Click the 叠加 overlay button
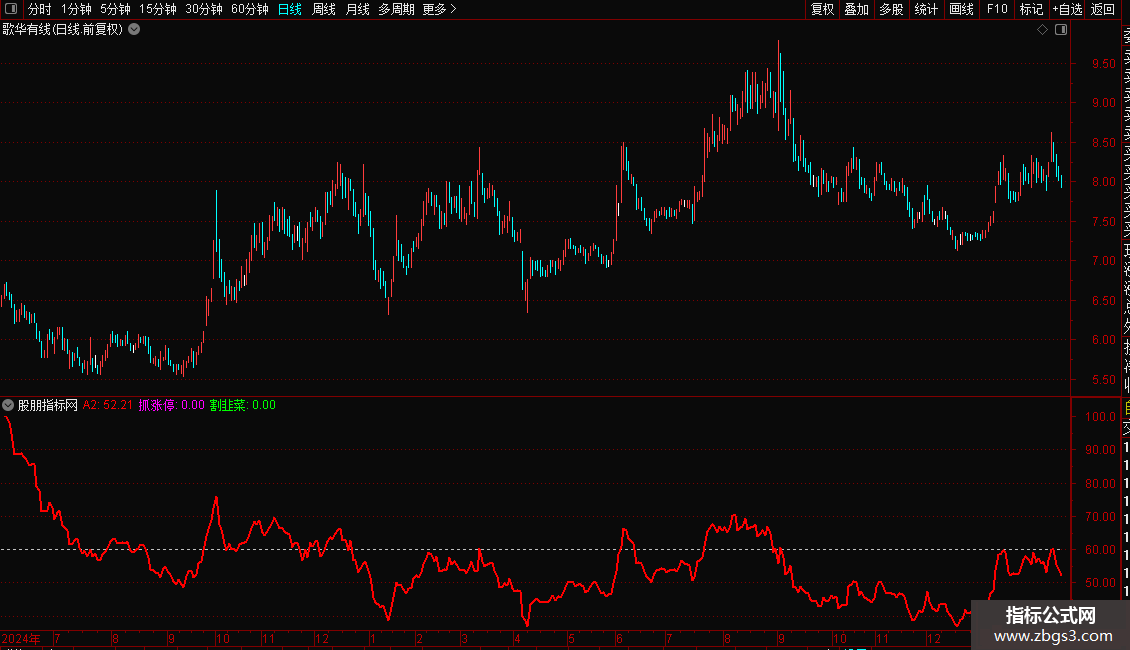The width and height of the screenshot is (1130, 650). 857,9
